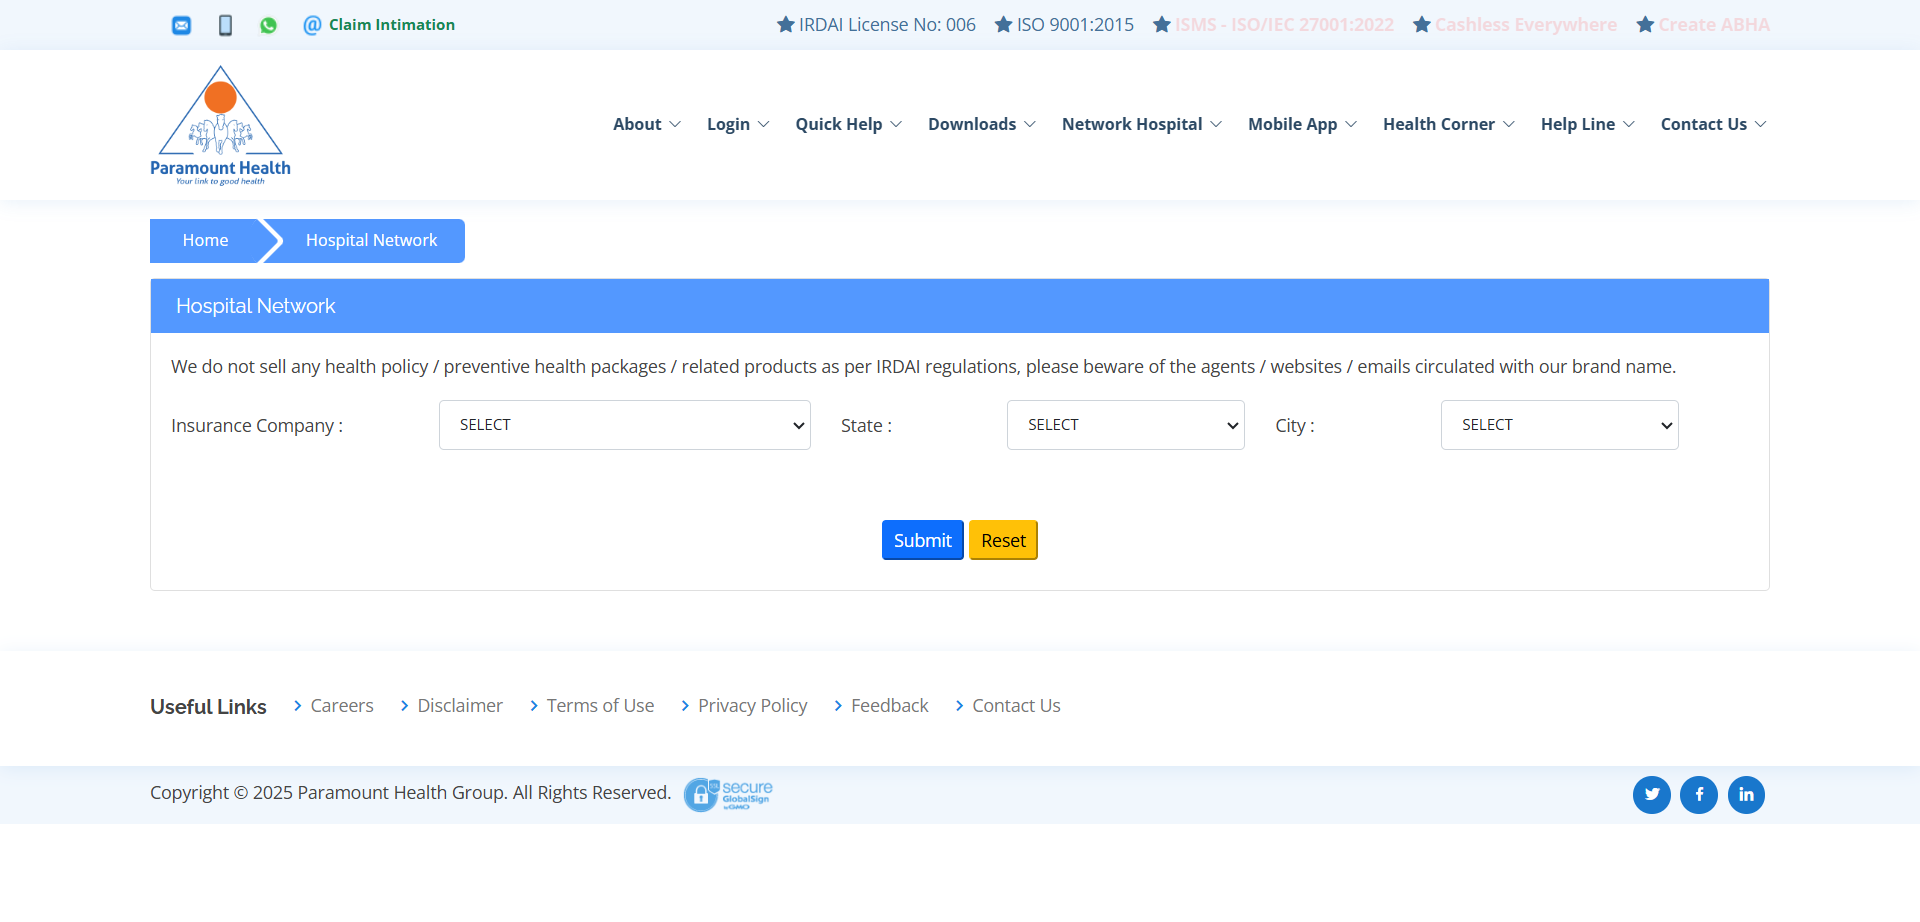This screenshot has width=1920, height=922.
Task: Expand the Quick Help menu
Action: click(849, 124)
